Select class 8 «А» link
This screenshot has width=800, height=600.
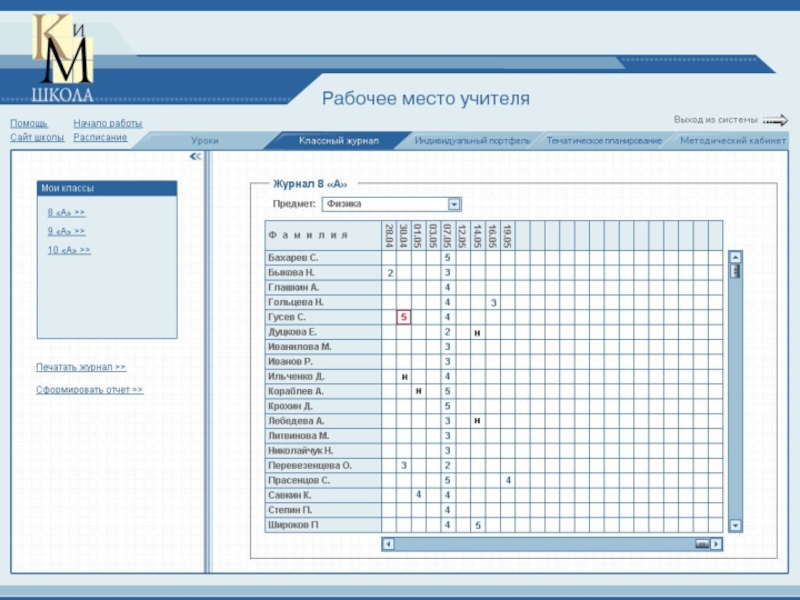(x=66, y=213)
